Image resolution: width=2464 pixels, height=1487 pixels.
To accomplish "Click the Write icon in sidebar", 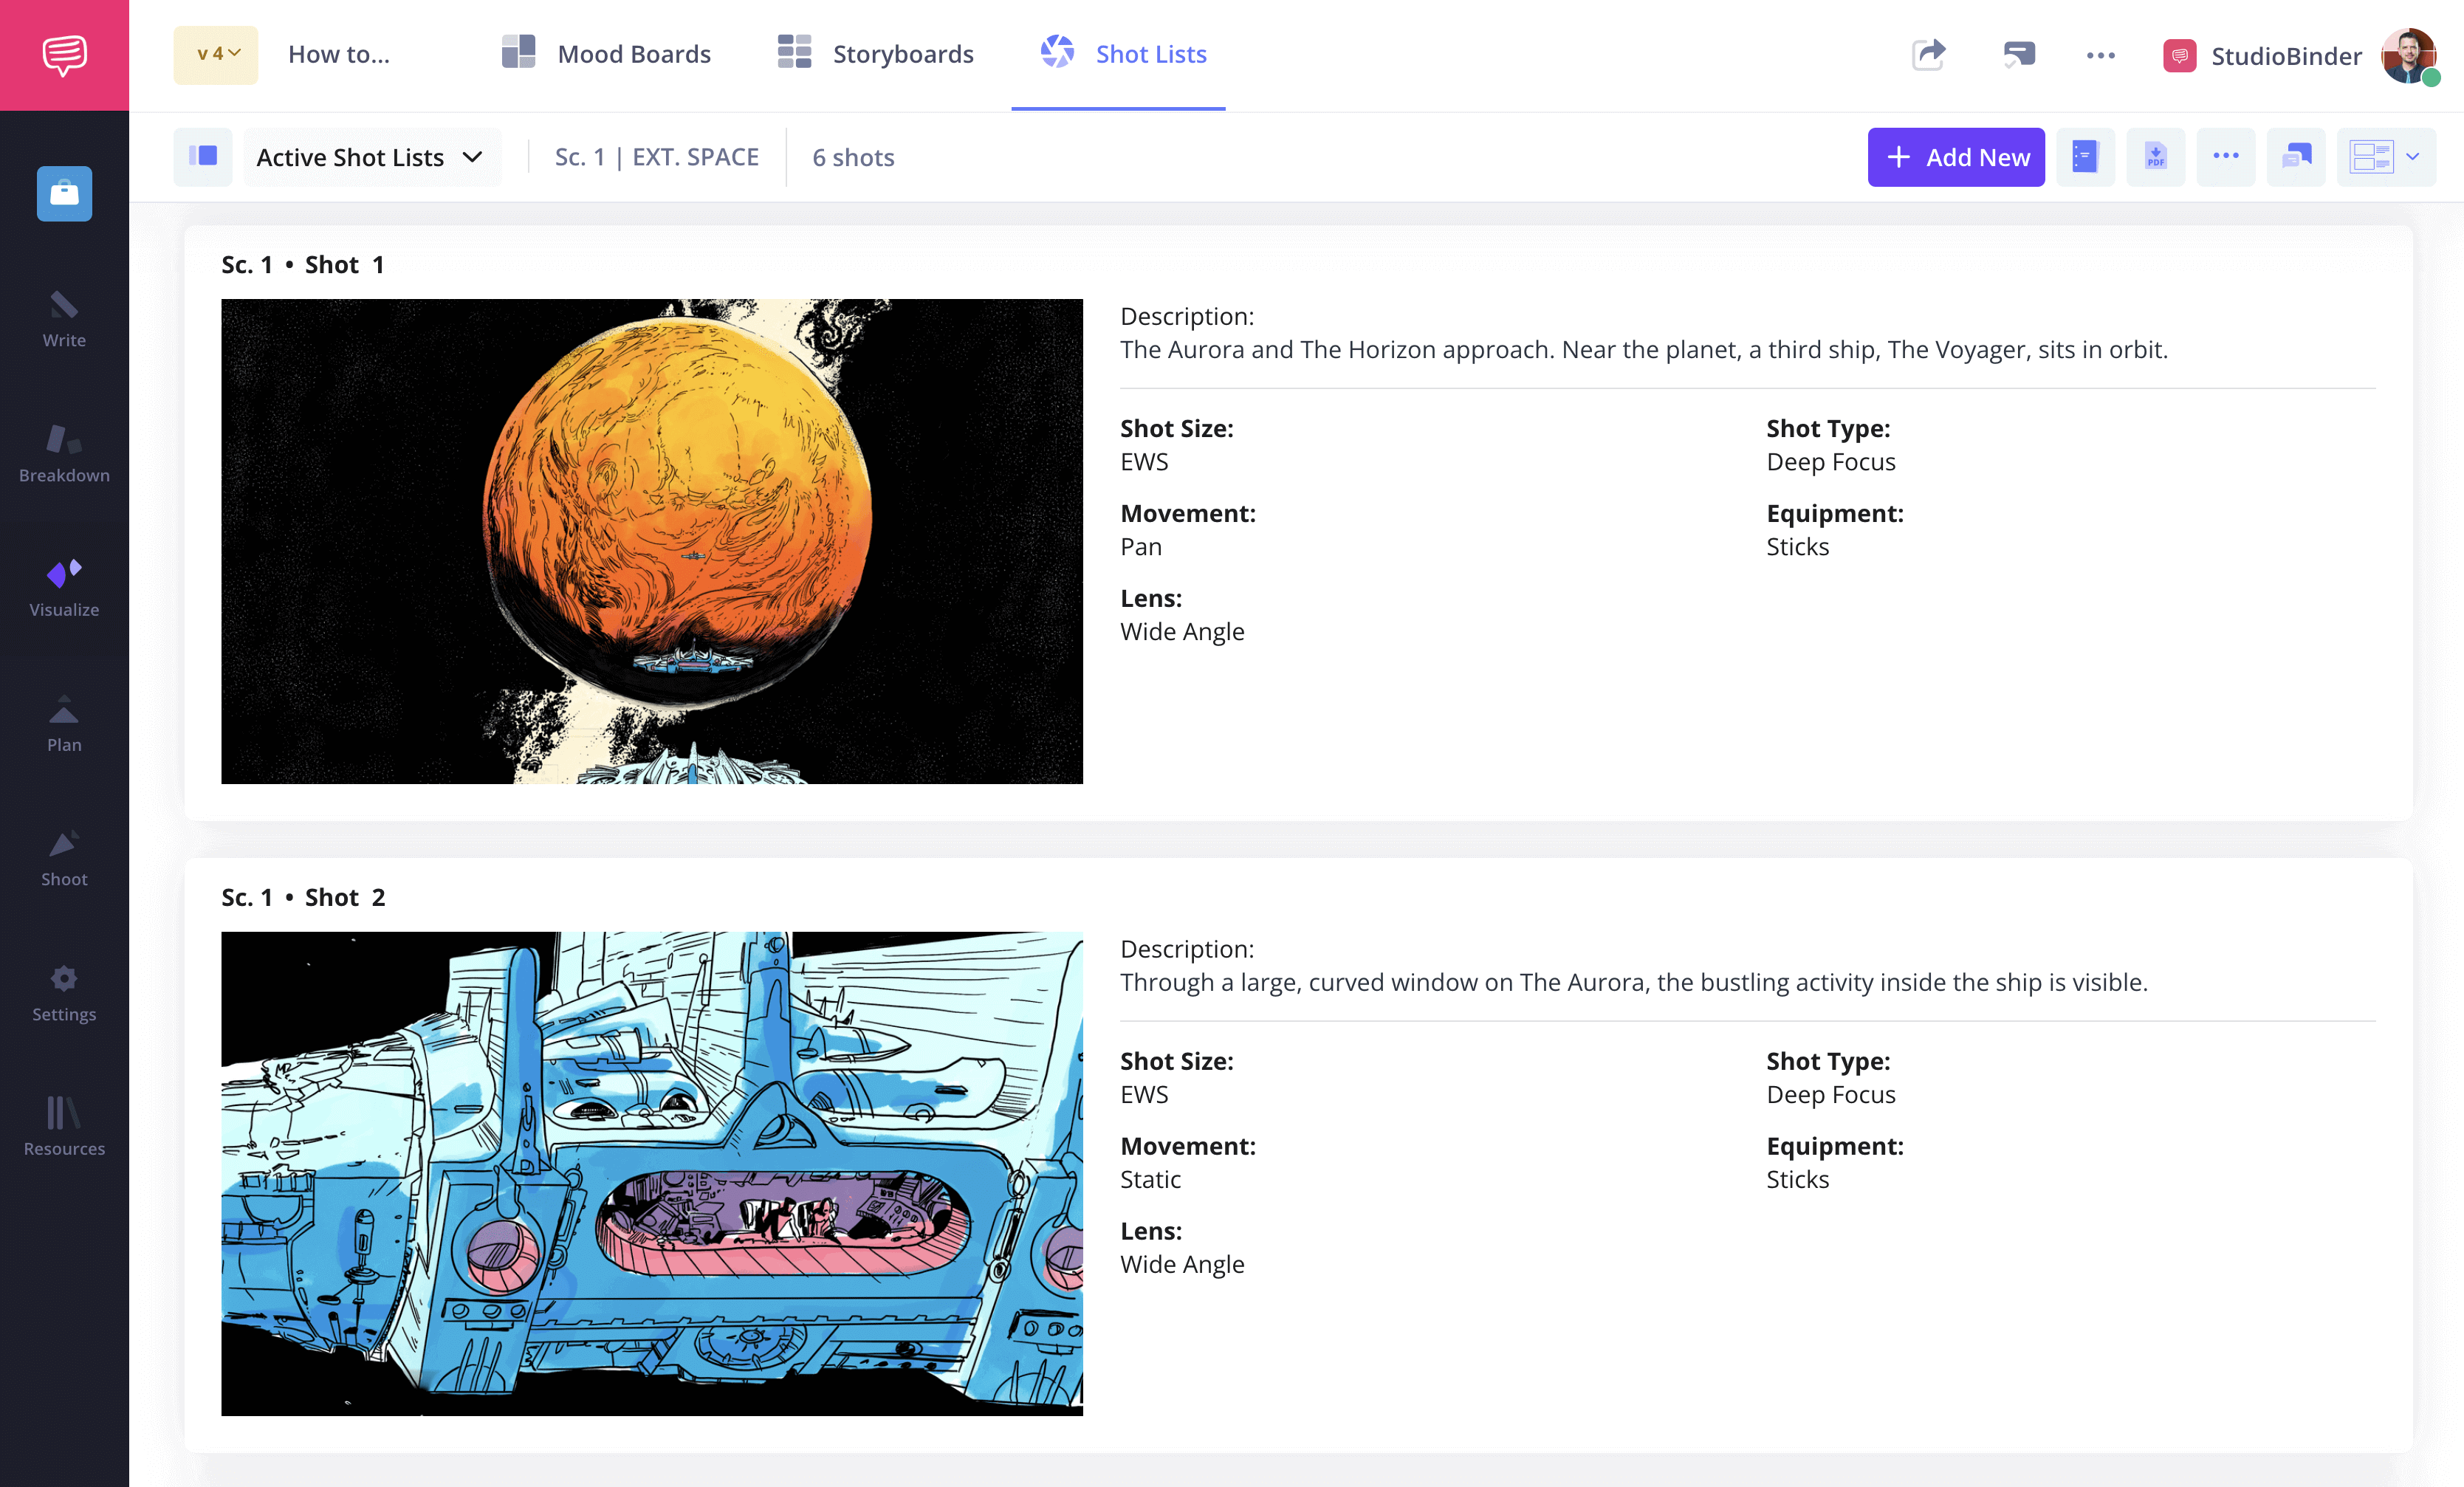I will pos(64,317).
